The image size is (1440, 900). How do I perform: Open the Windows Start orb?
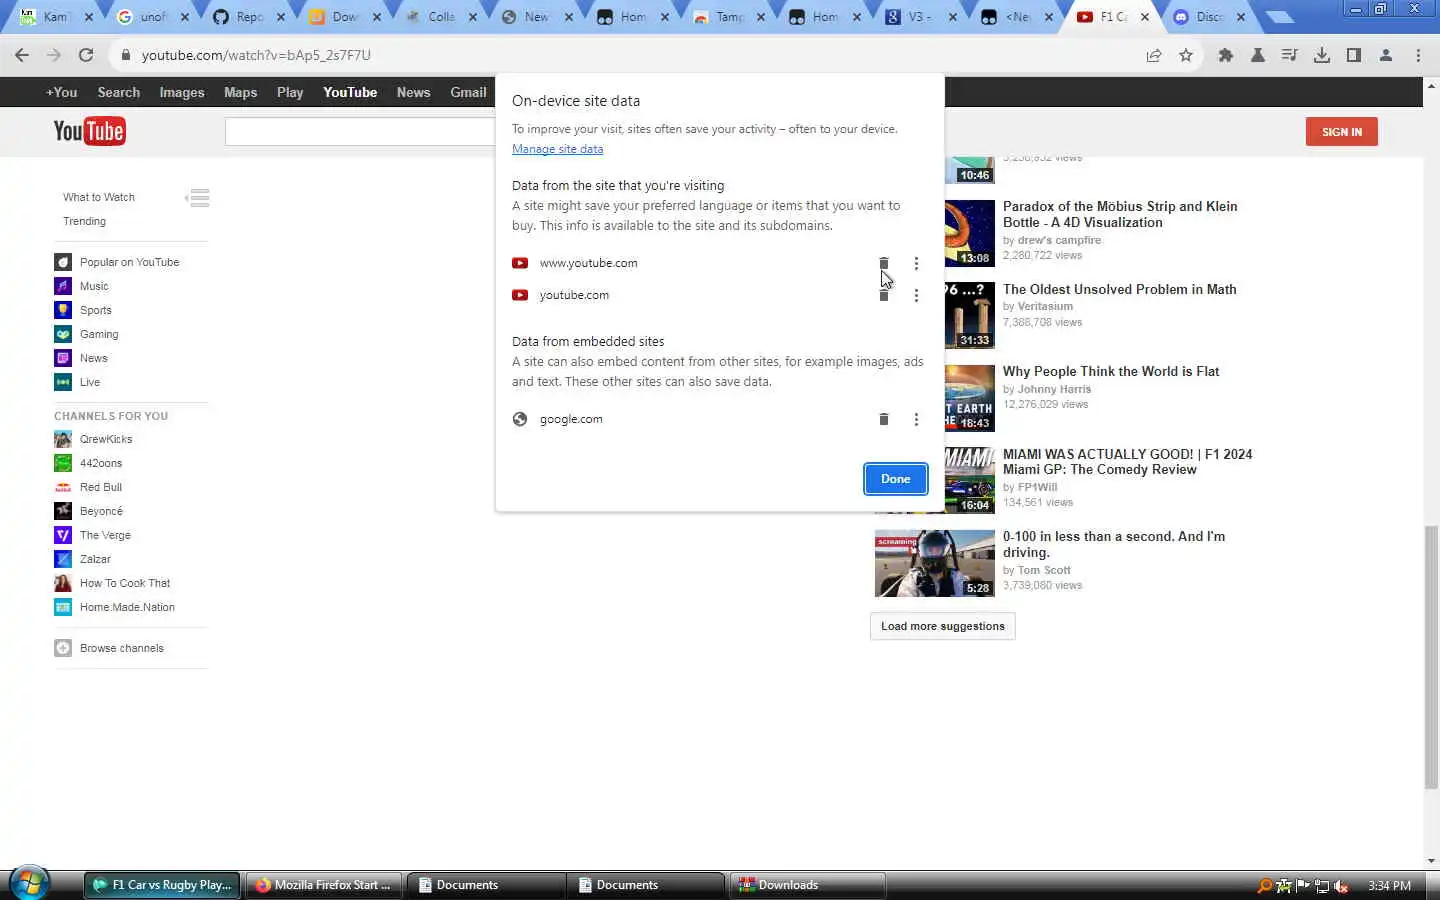click(28, 884)
